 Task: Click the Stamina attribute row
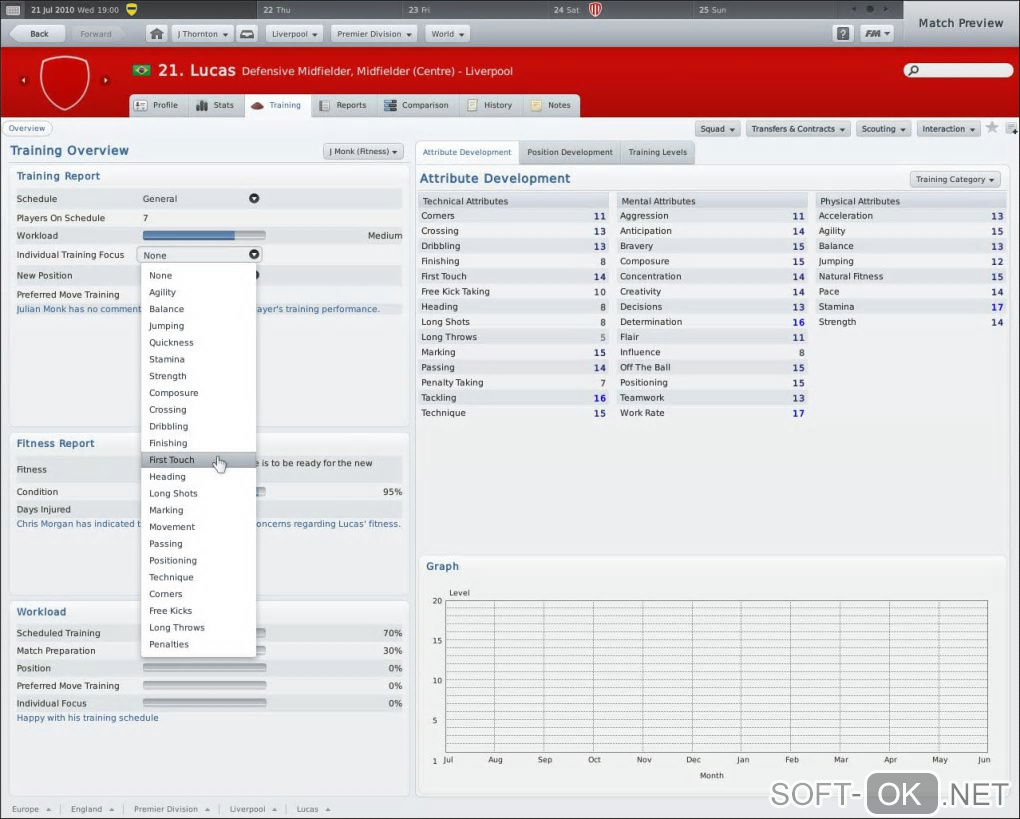tap(911, 307)
